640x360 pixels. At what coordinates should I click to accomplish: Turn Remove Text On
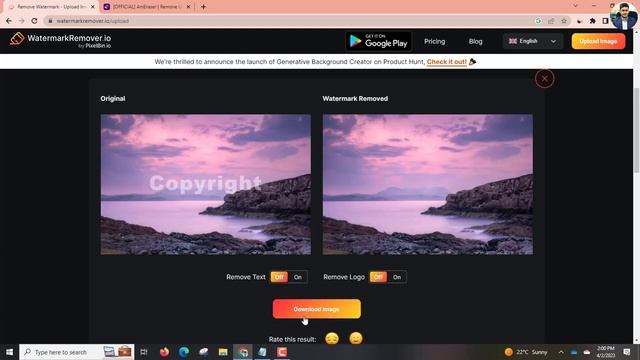(x=298, y=277)
